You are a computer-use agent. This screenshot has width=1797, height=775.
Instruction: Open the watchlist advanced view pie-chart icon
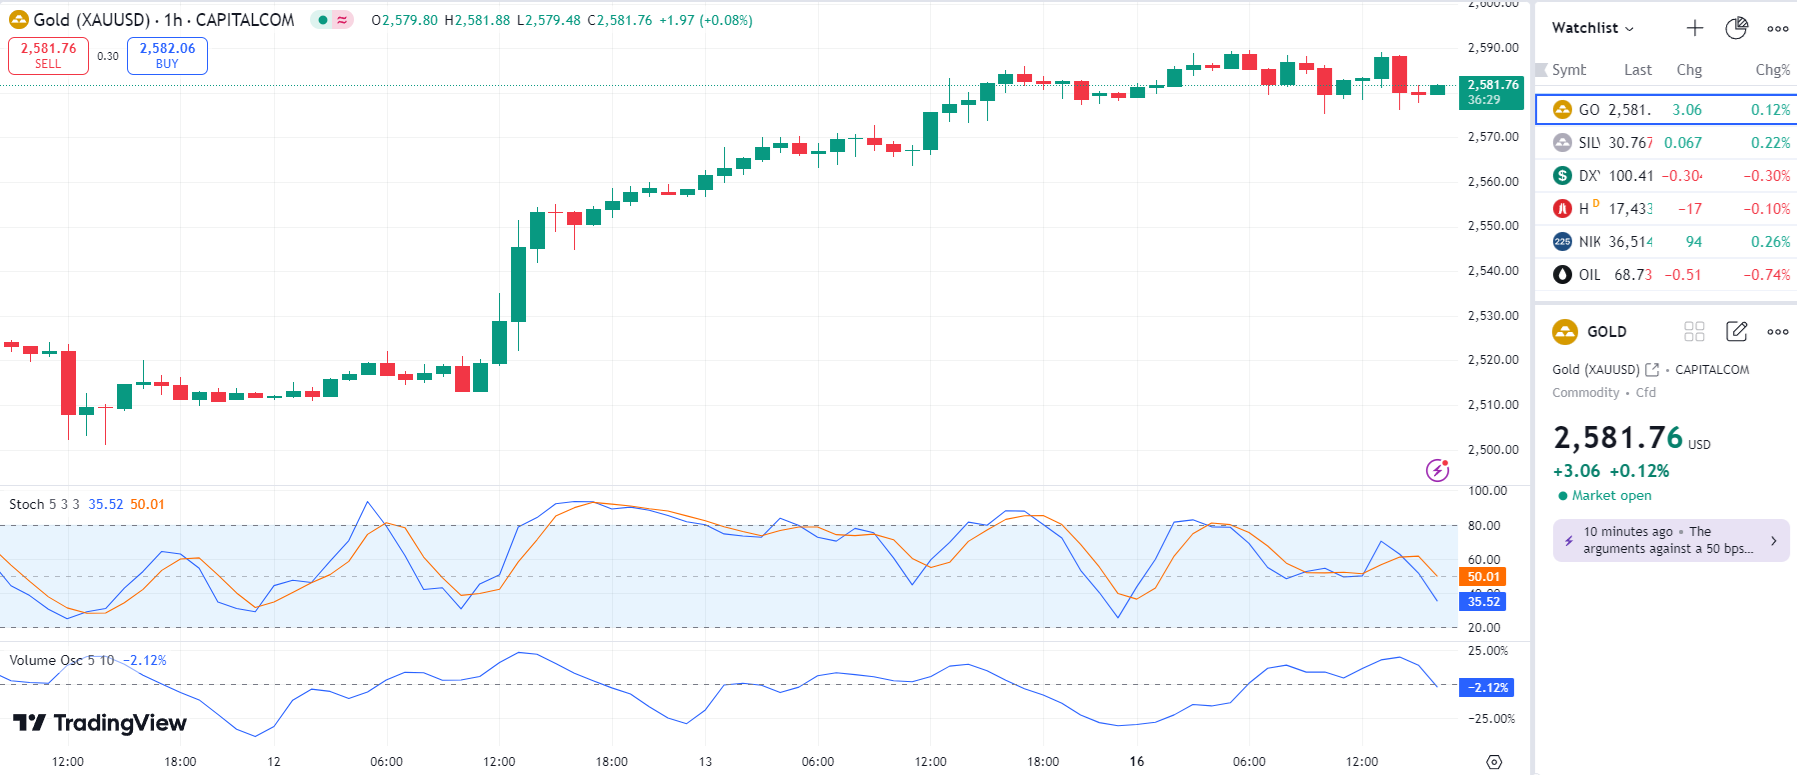1736,28
